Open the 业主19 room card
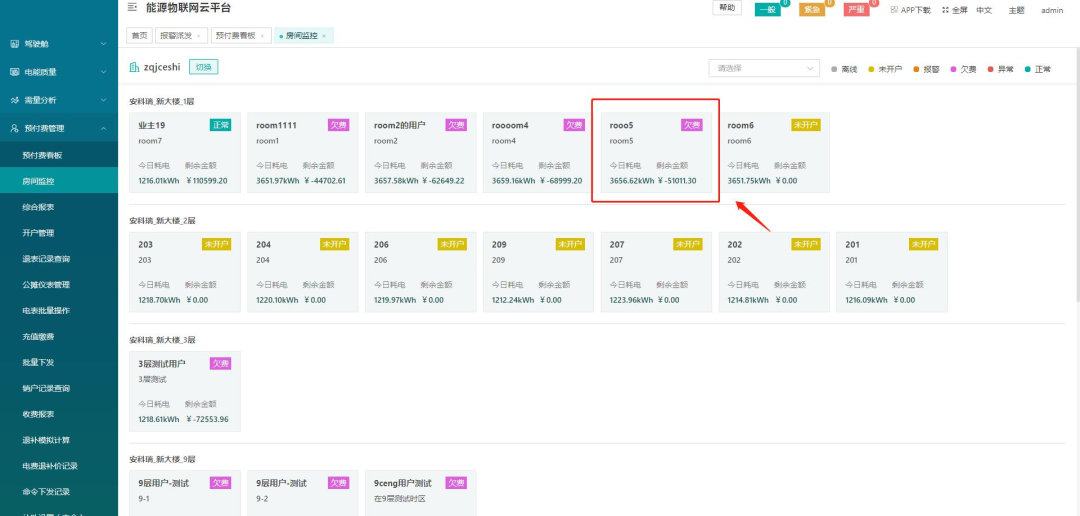The image size is (1080, 516). (185, 152)
